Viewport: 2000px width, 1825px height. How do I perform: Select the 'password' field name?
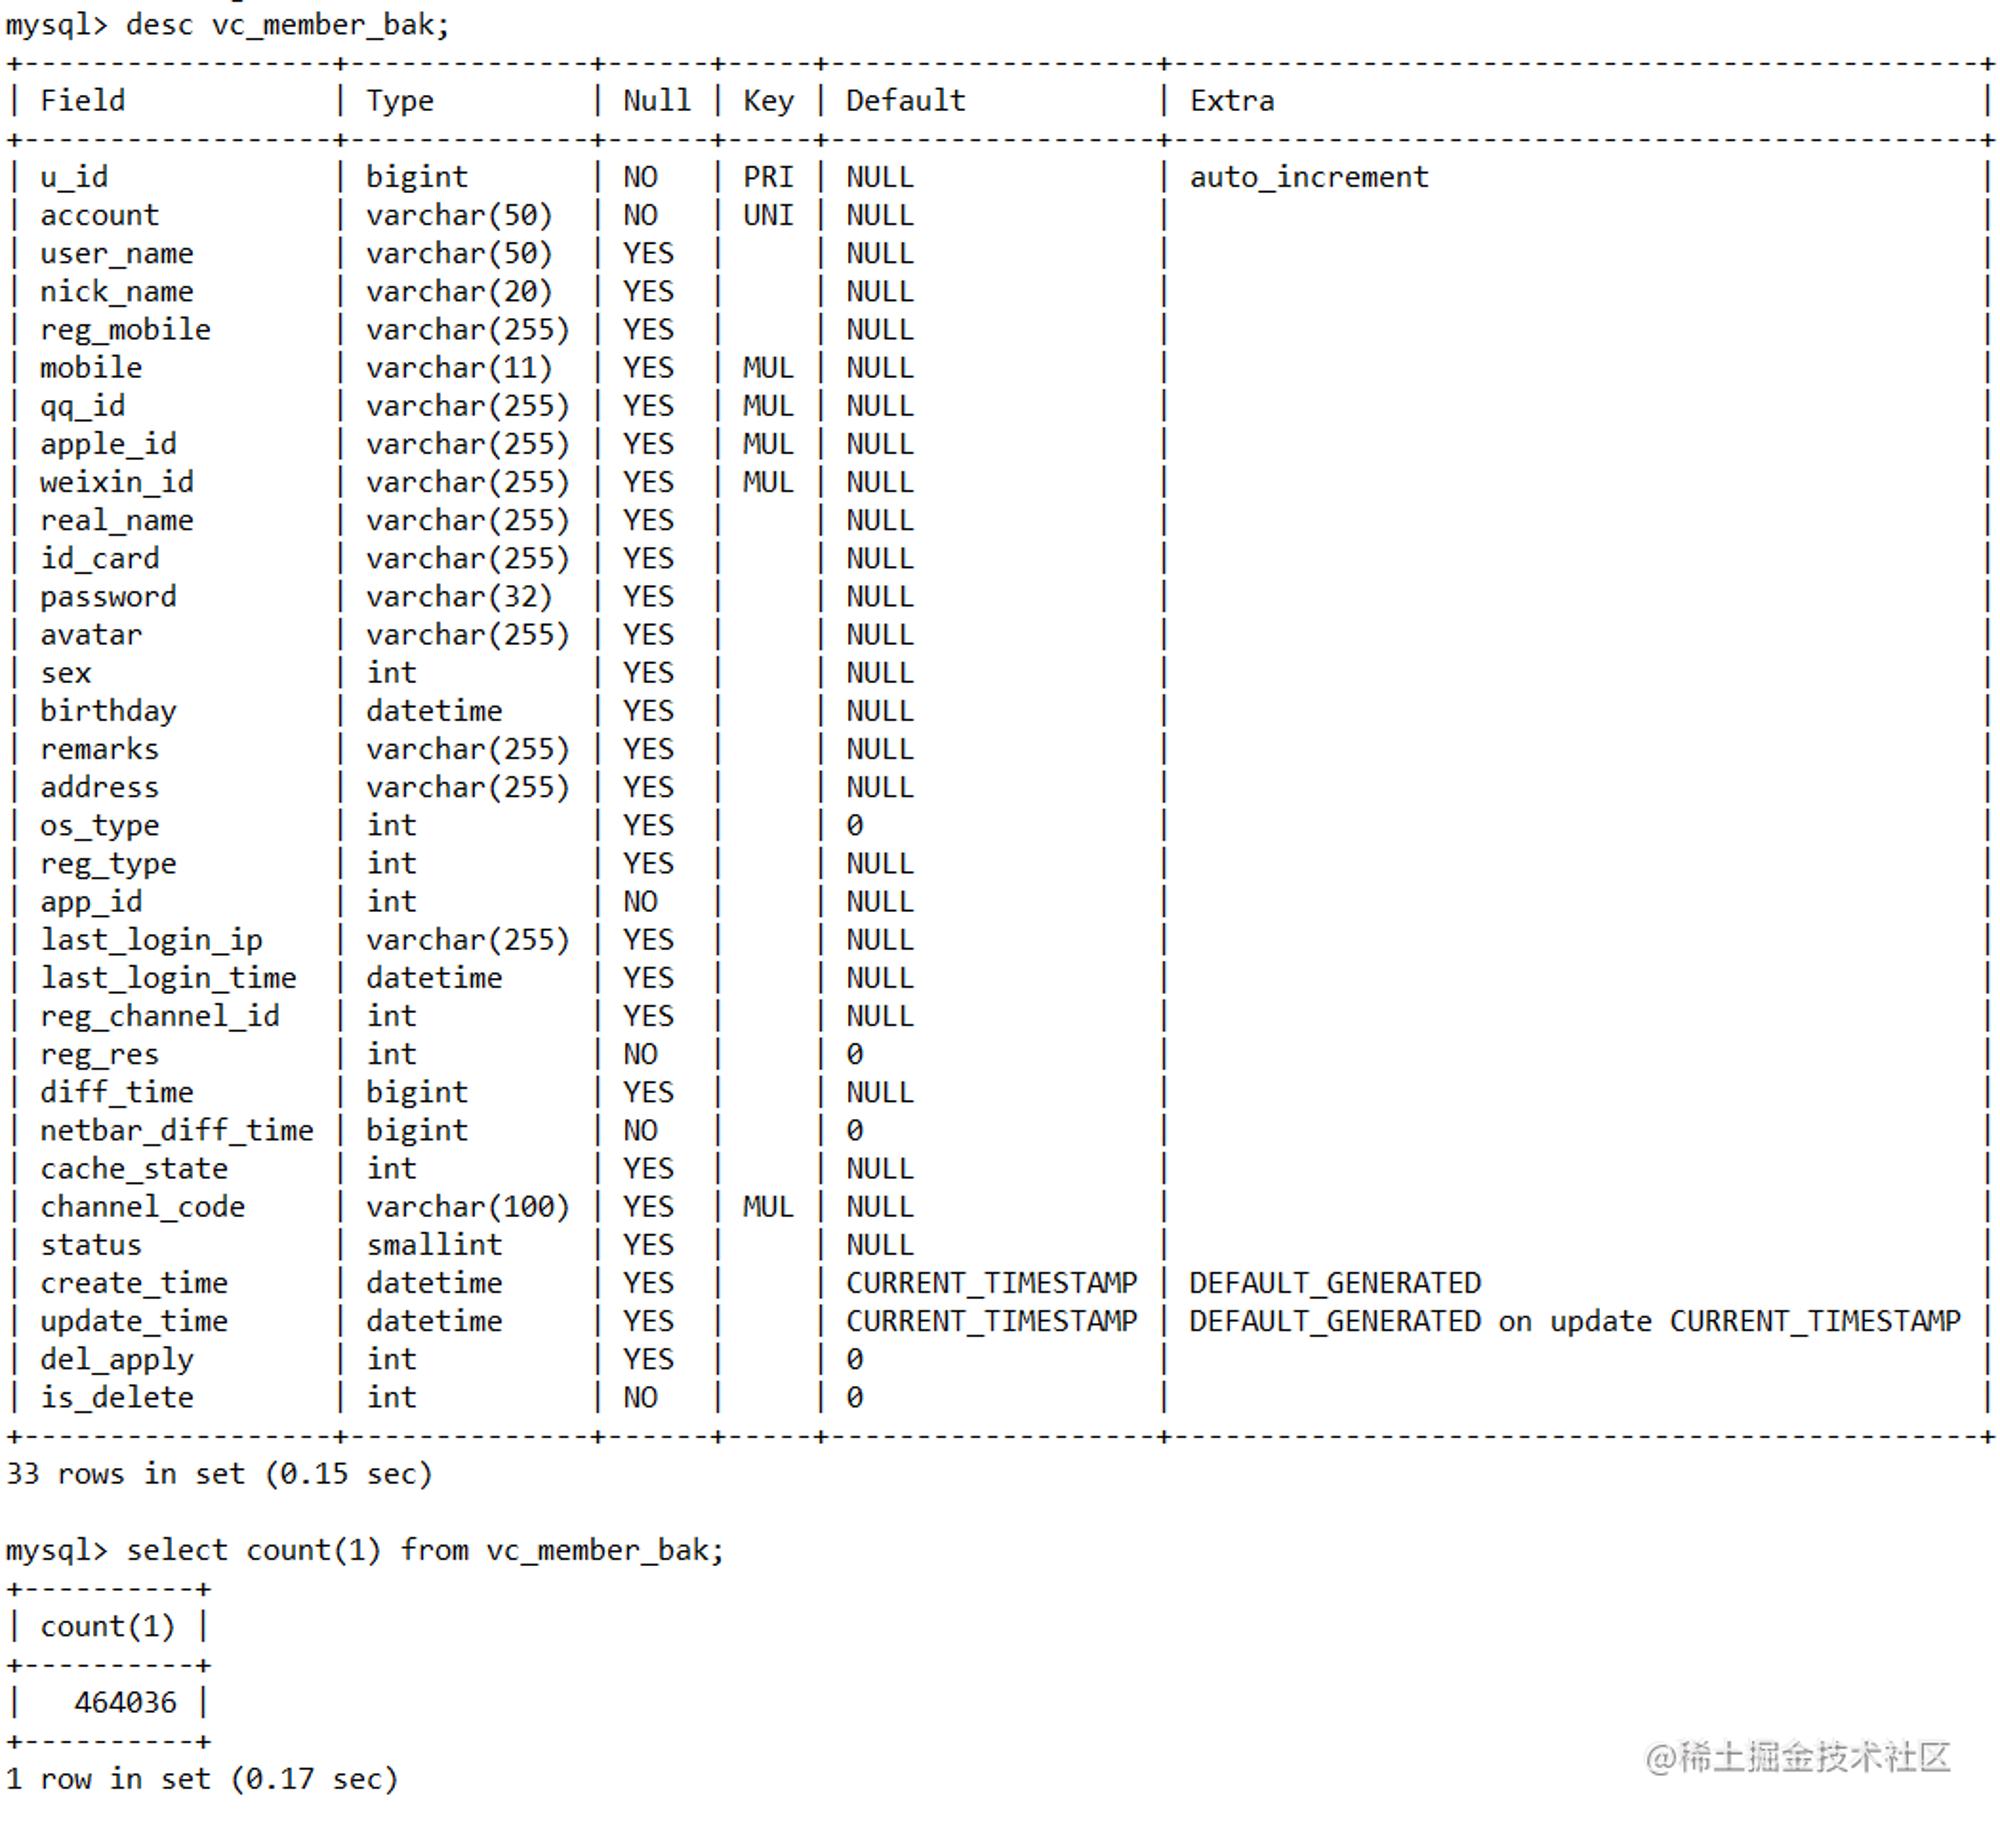tap(108, 597)
